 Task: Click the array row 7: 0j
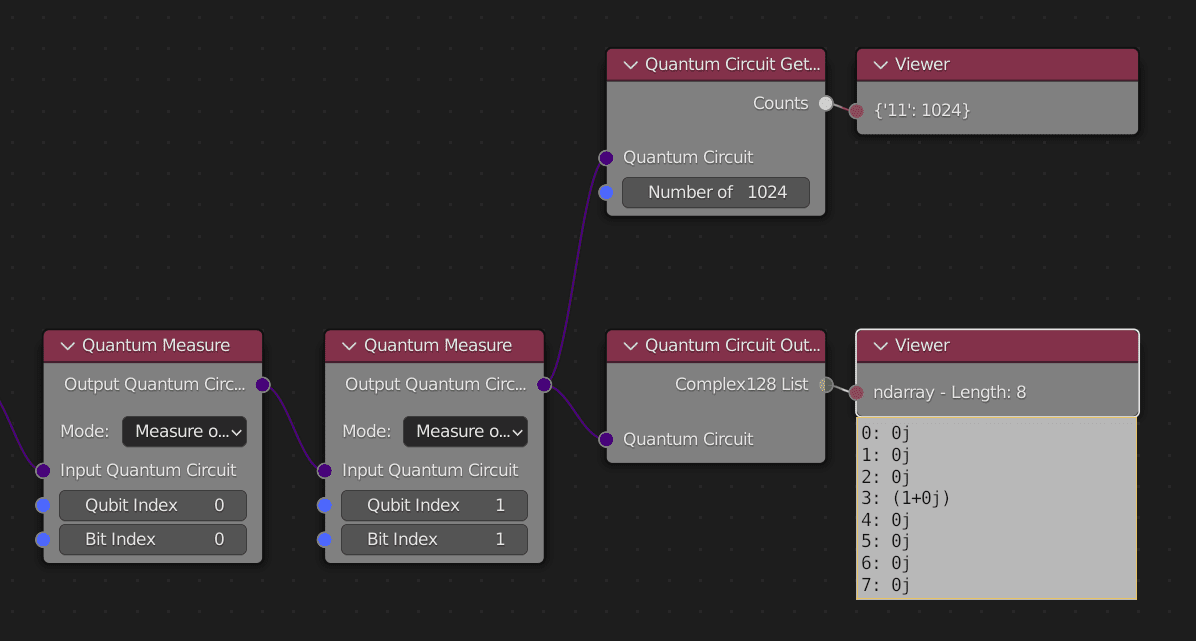(x=886, y=586)
